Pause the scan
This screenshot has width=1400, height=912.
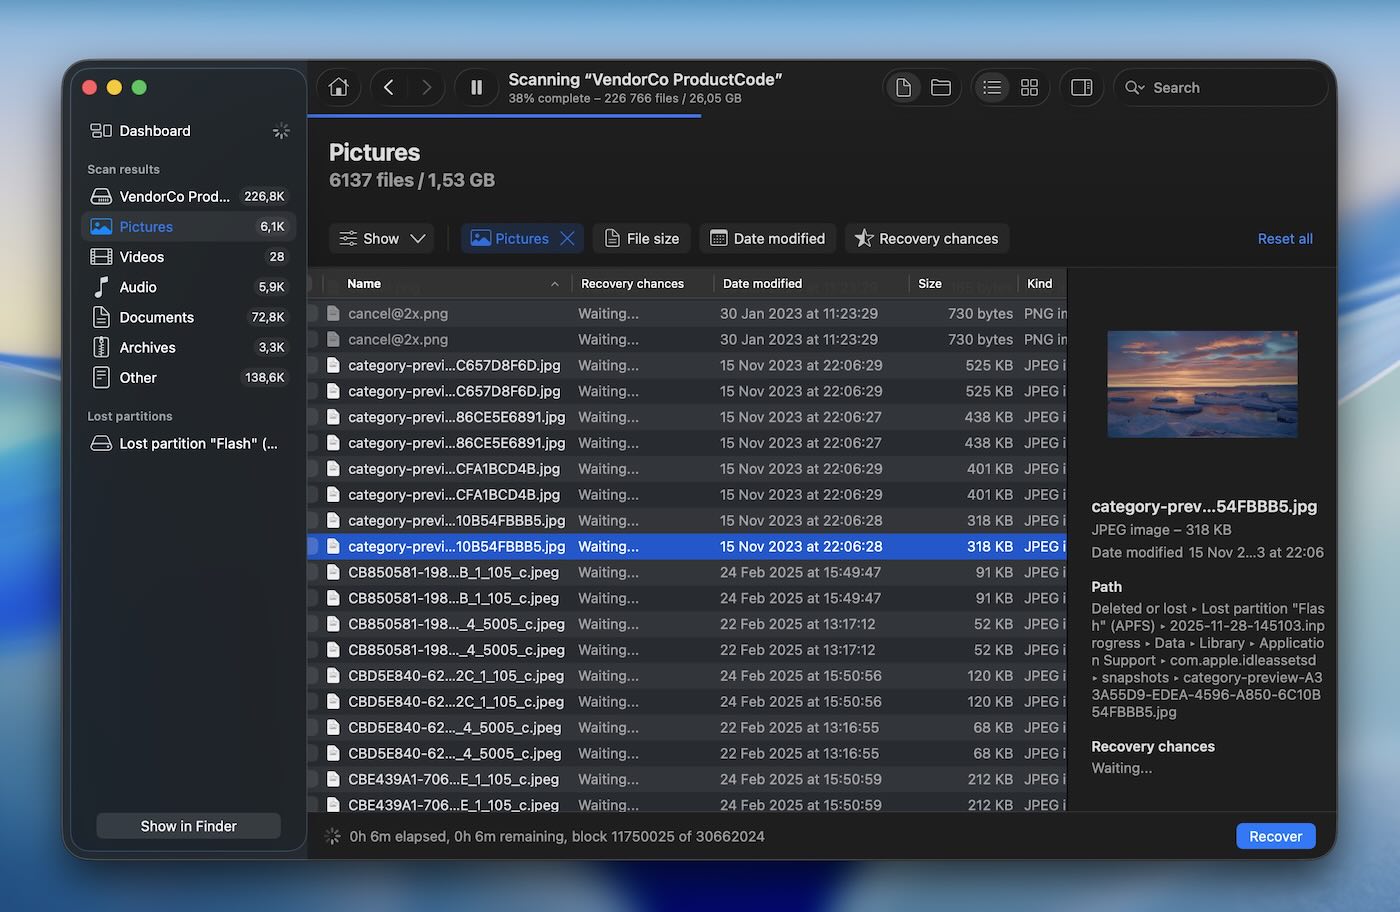click(477, 88)
